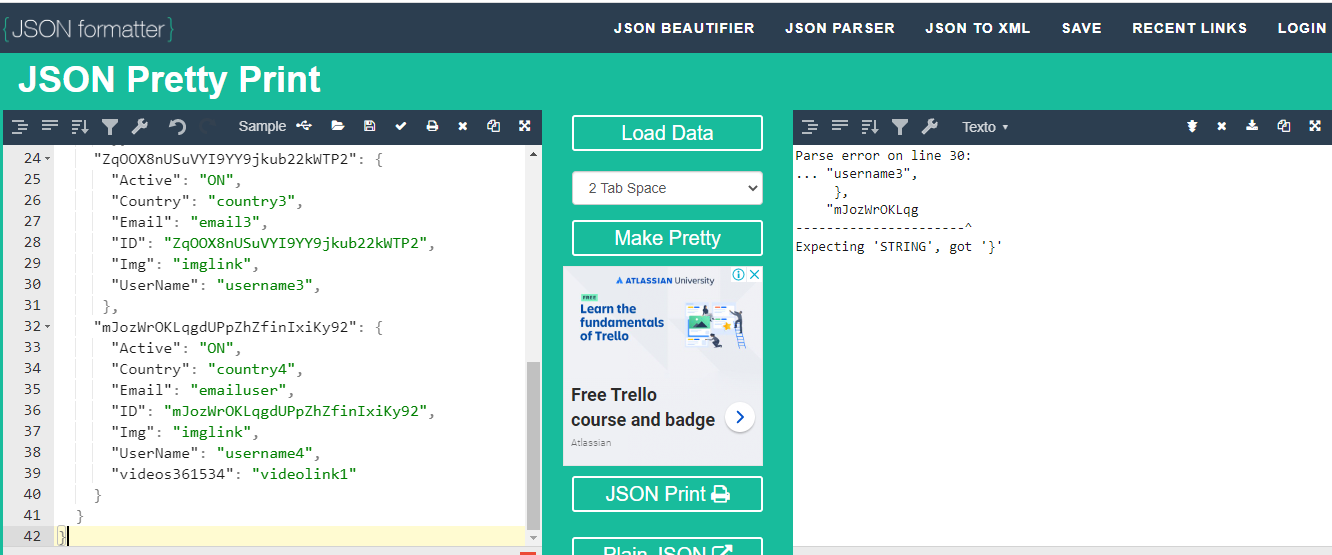Download output using the download icon

1252,126
